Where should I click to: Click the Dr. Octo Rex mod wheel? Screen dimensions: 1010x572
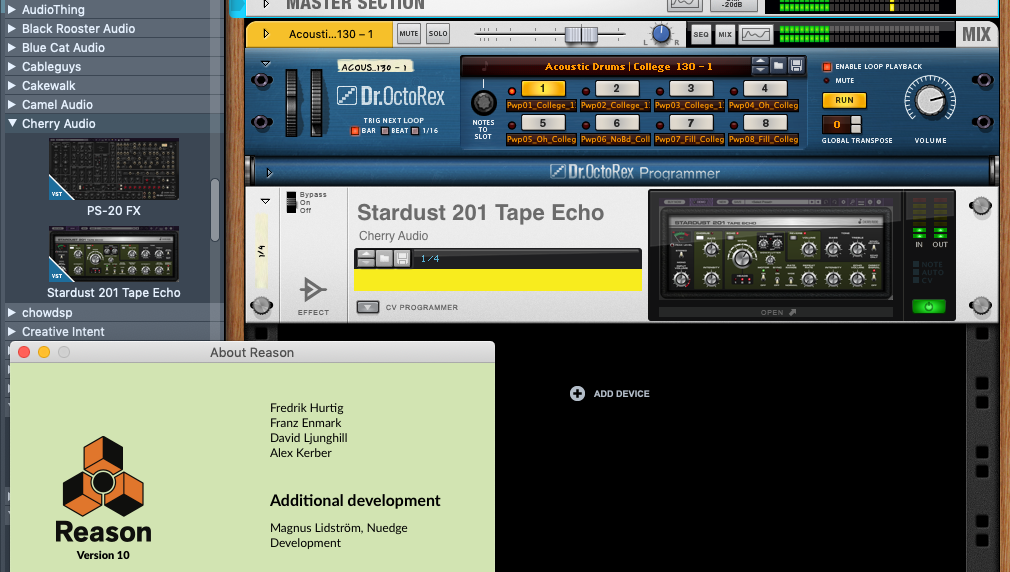[316, 103]
